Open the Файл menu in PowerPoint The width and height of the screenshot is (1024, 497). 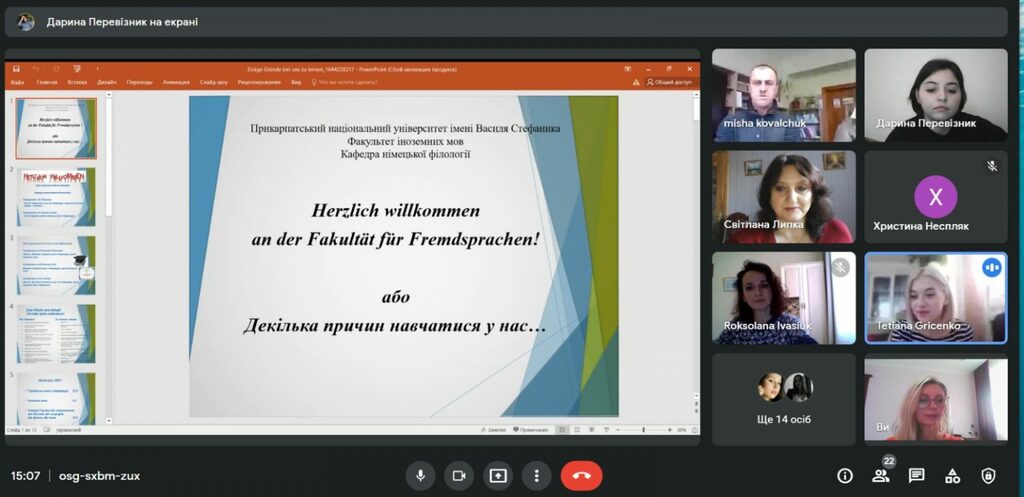click(17, 82)
